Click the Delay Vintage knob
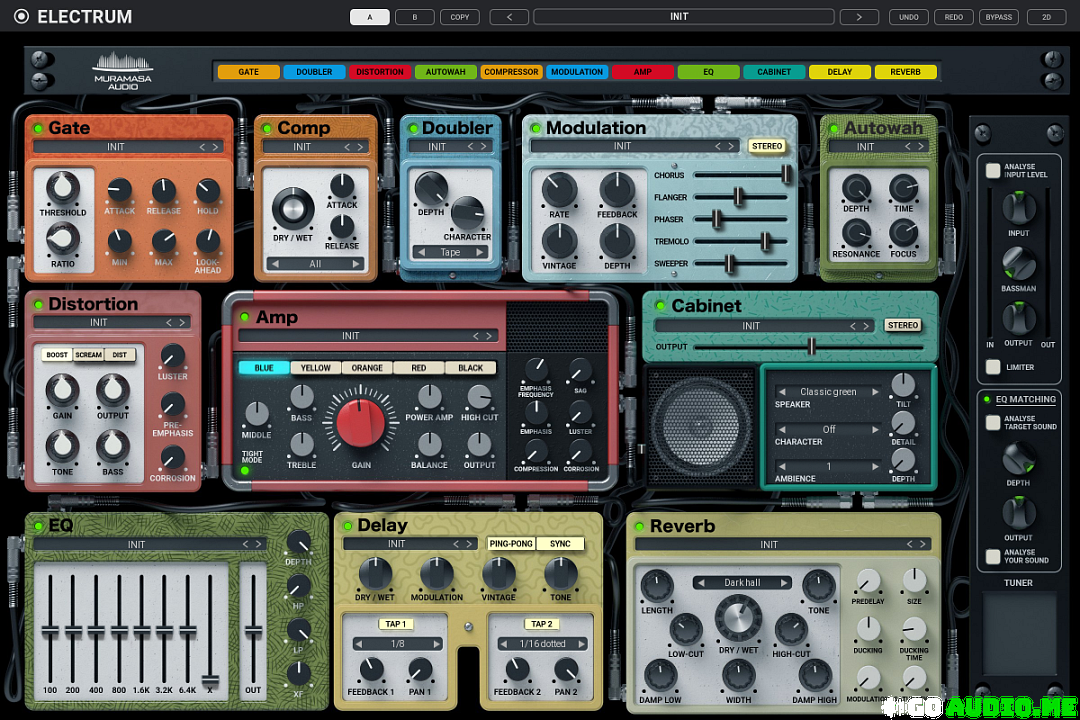 (x=499, y=574)
